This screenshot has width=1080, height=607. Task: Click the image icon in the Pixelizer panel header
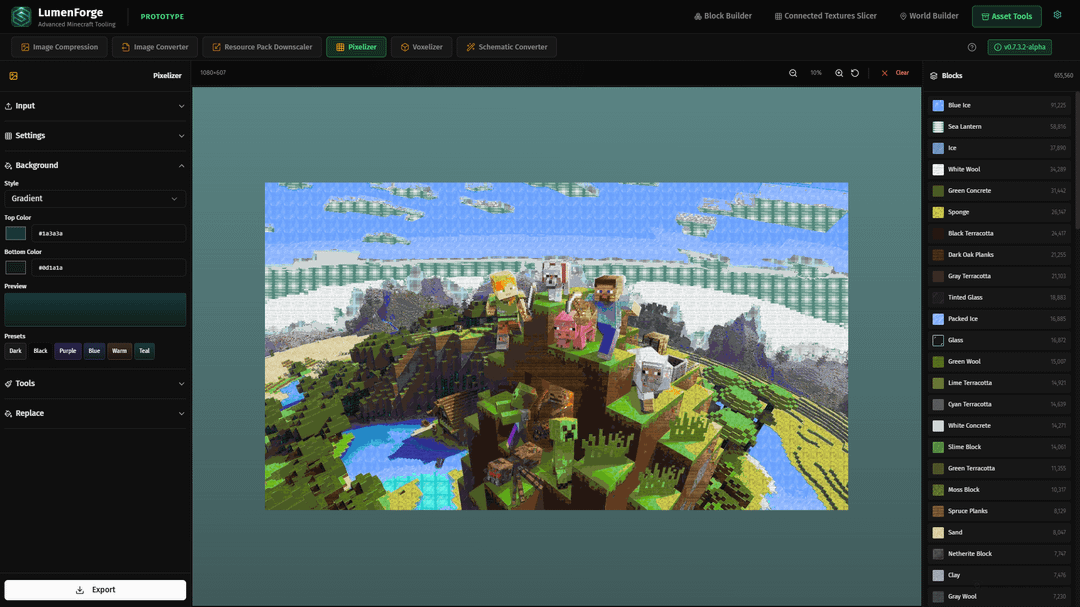[x=14, y=76]
